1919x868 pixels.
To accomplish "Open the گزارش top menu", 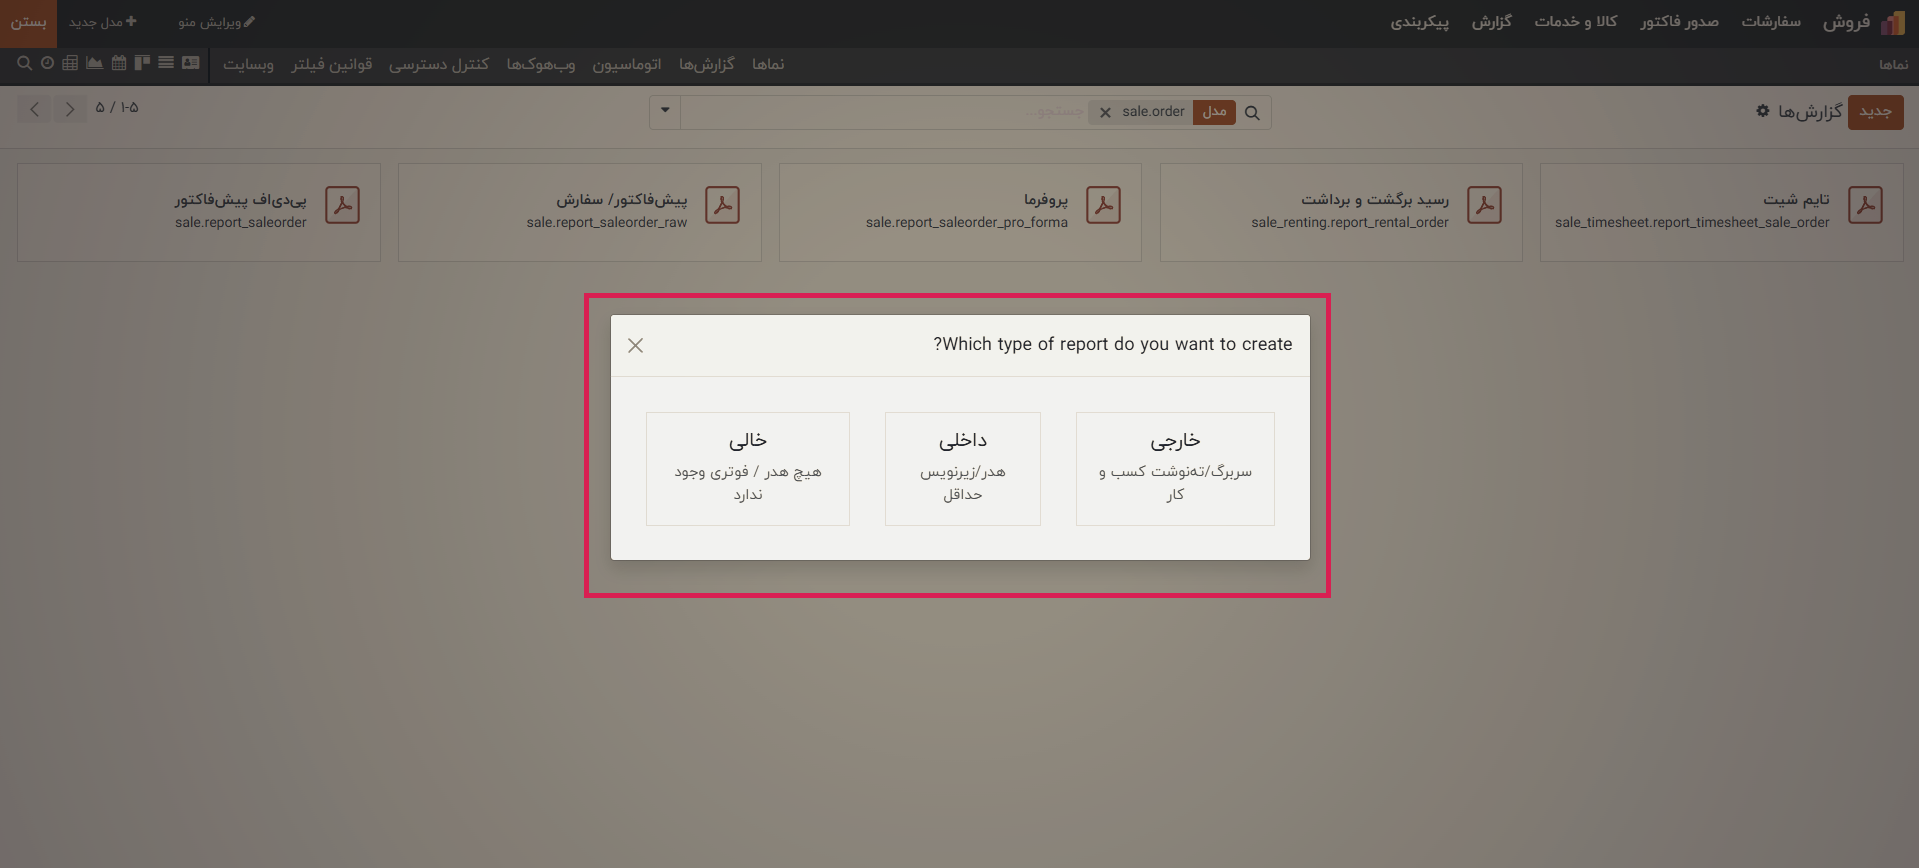I will [1491, 21].
